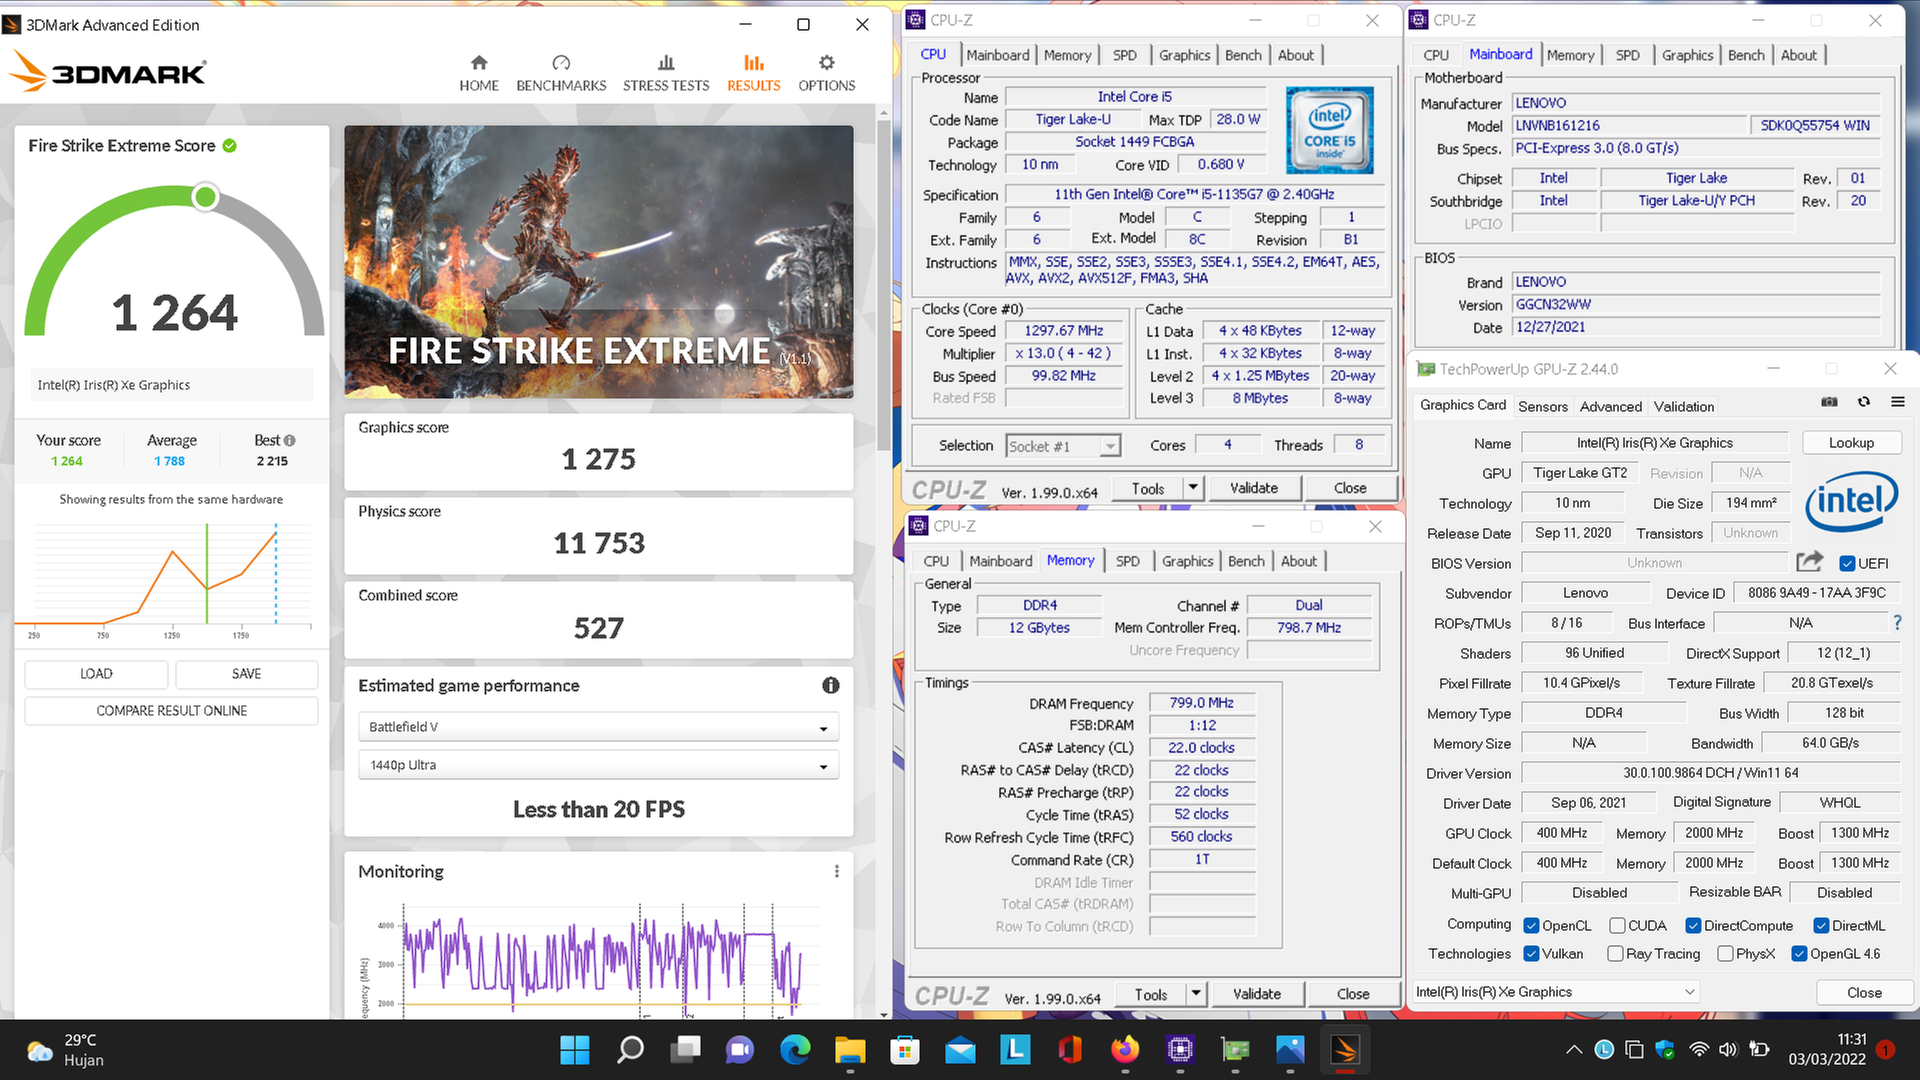Click the GPU-Z refresh icon
The image size is (1920, 1080).
(x=1864, y=402)
